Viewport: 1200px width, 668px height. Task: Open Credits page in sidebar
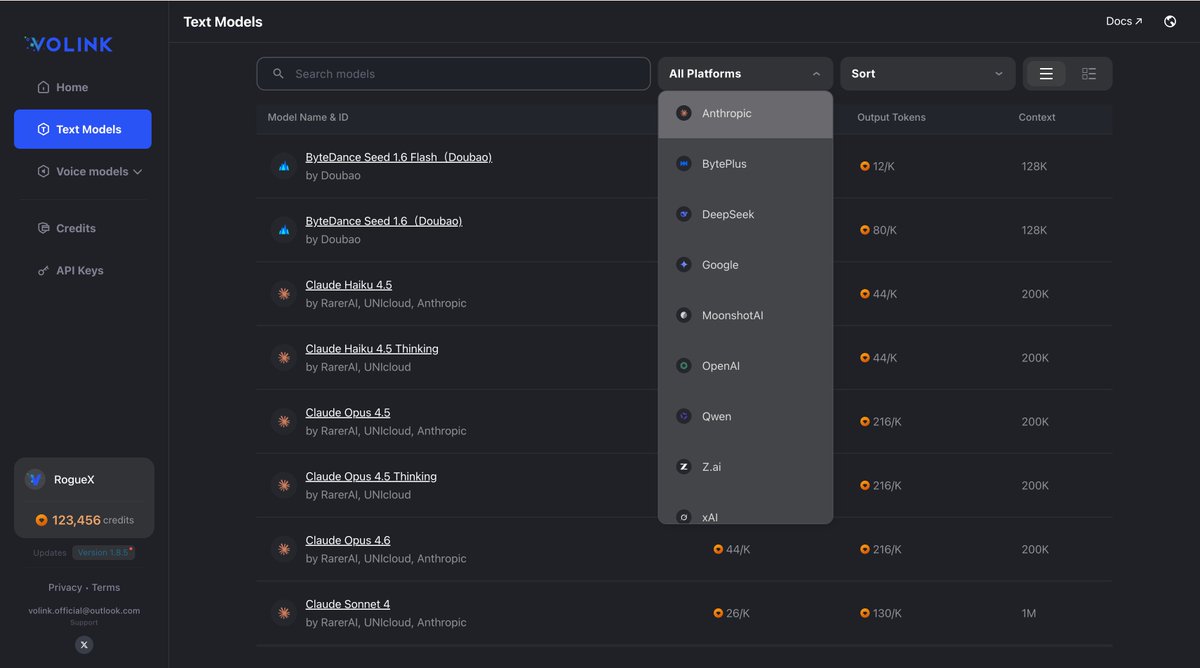point(83,228)
